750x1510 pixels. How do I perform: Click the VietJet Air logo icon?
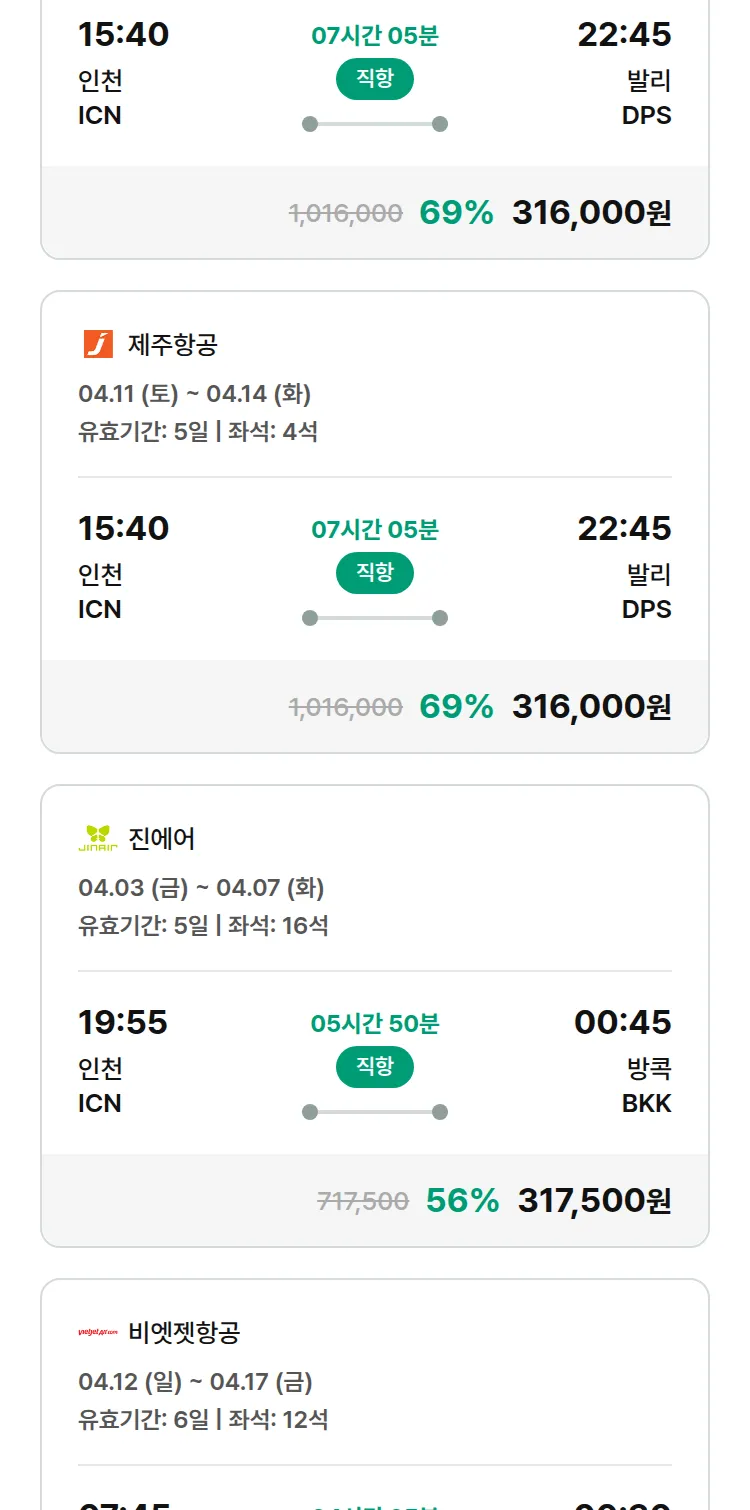(x=98, y=1332)
